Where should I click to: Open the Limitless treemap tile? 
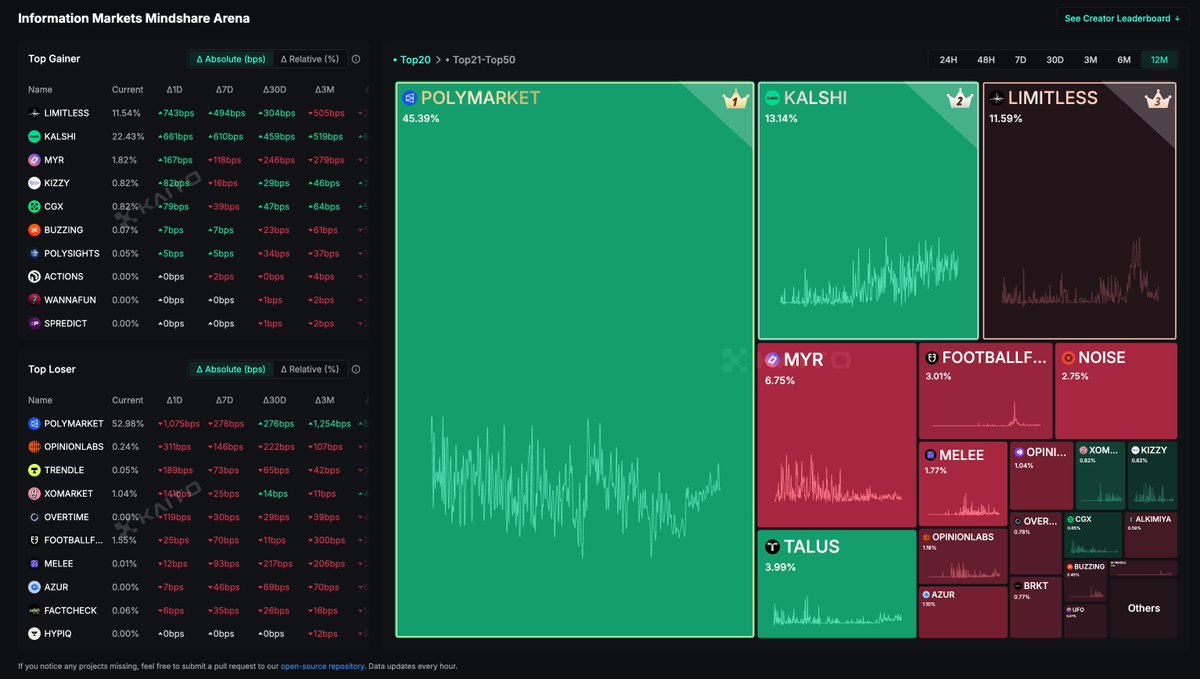click(1080, 211)
